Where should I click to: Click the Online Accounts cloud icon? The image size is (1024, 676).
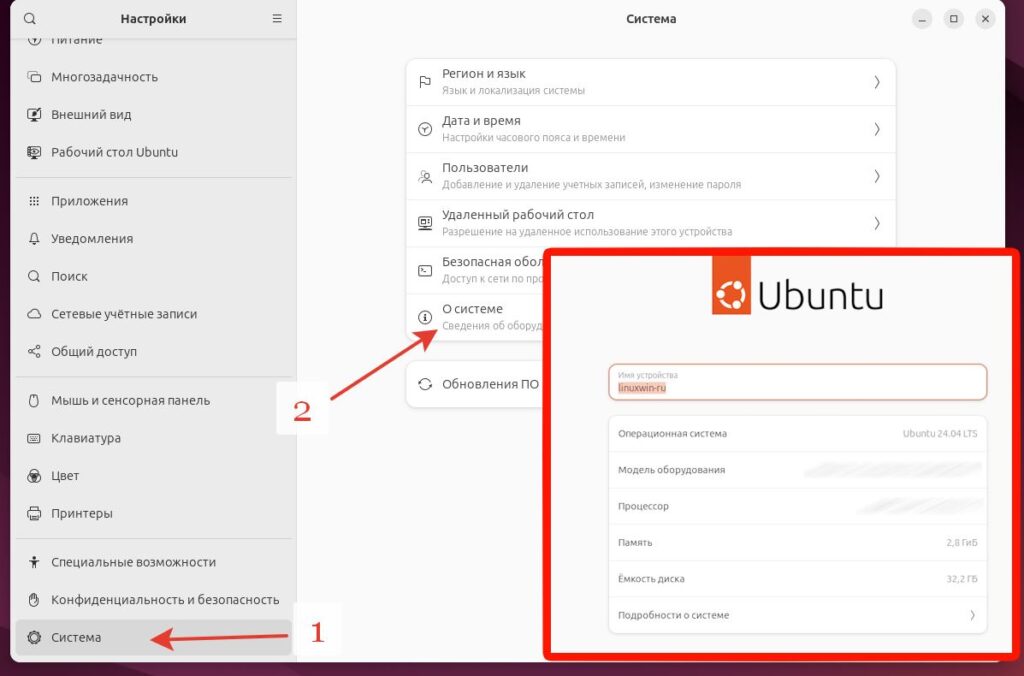34,314
